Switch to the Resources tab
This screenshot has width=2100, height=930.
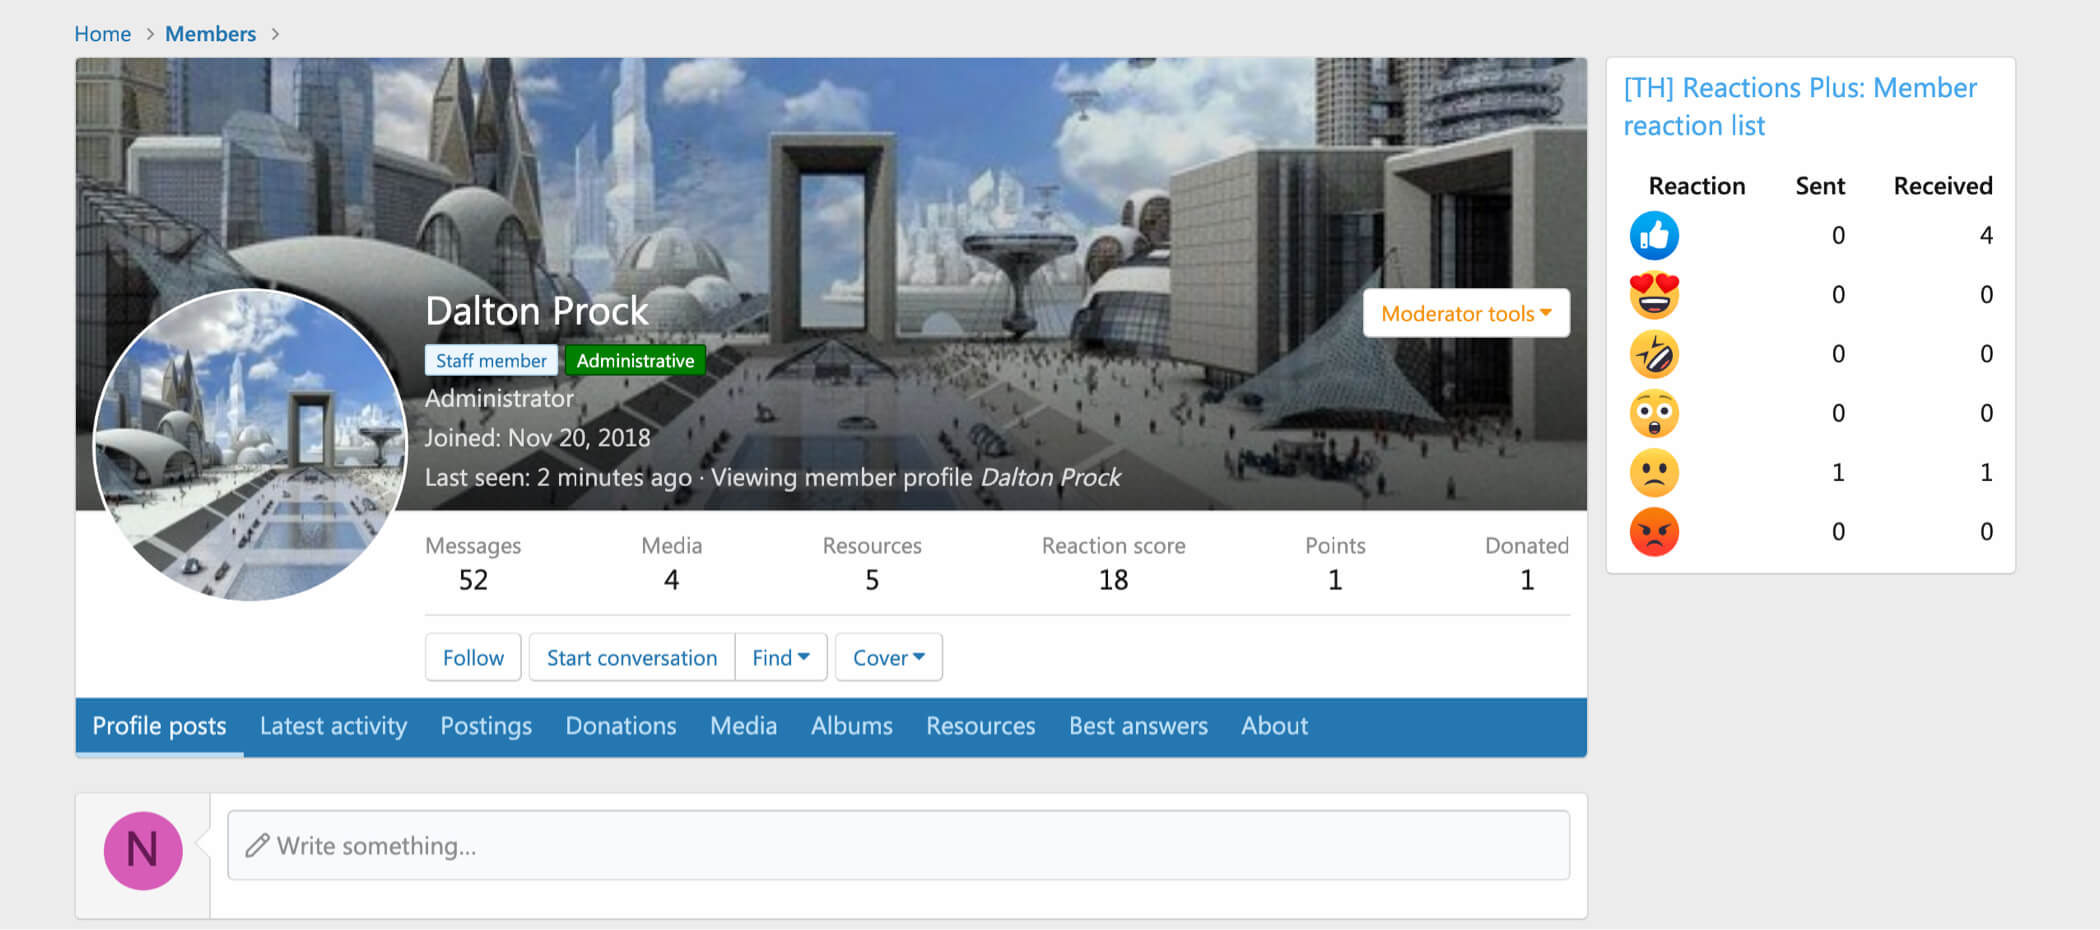(x=981, y=726)
